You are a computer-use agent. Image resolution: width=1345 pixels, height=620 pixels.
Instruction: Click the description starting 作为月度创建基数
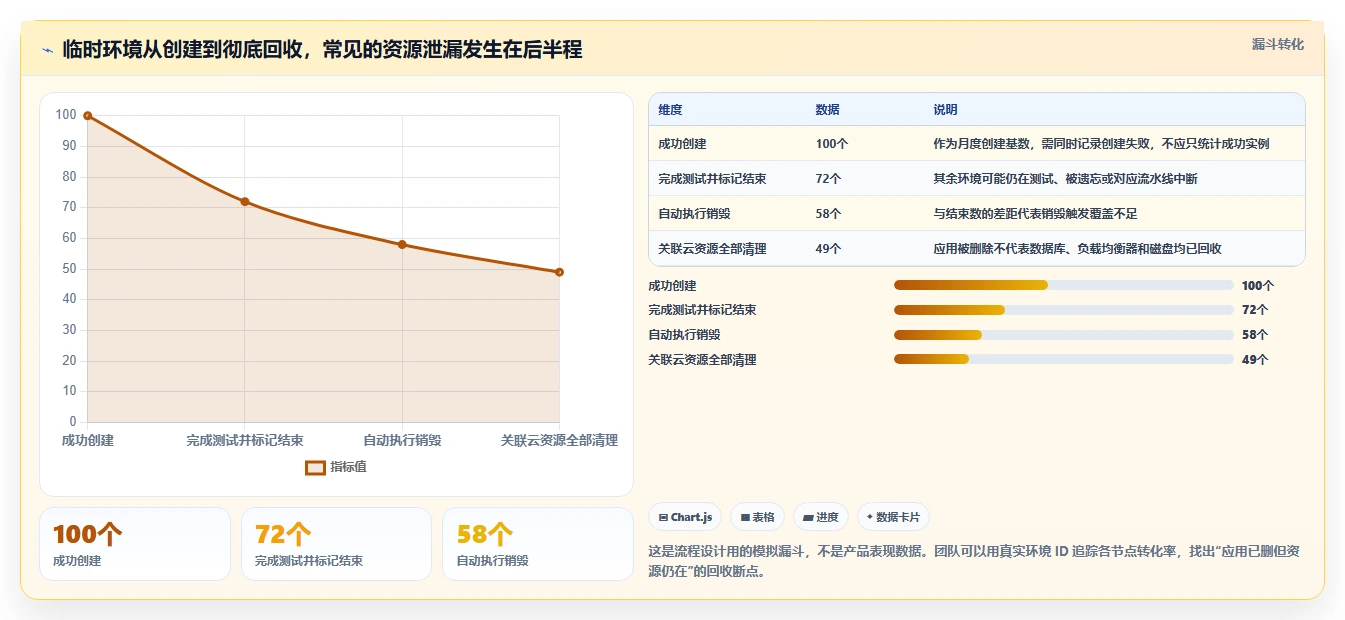click(x=1101, y=144)
